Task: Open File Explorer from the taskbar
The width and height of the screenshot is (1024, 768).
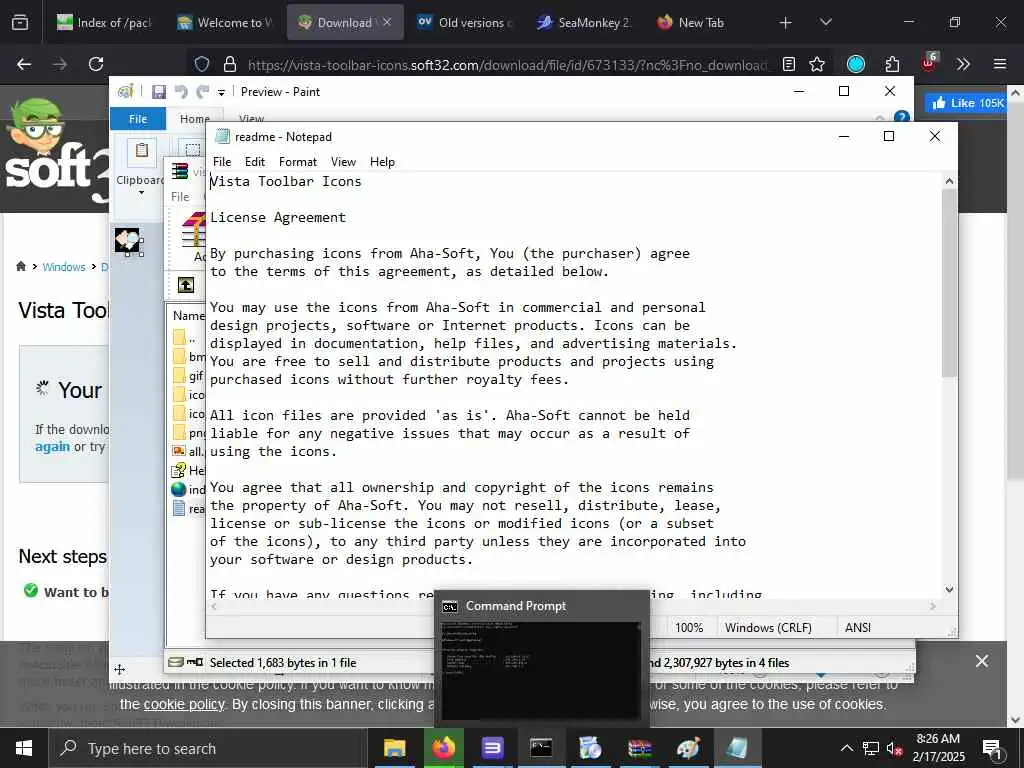Action: click(x=394, y=748)
